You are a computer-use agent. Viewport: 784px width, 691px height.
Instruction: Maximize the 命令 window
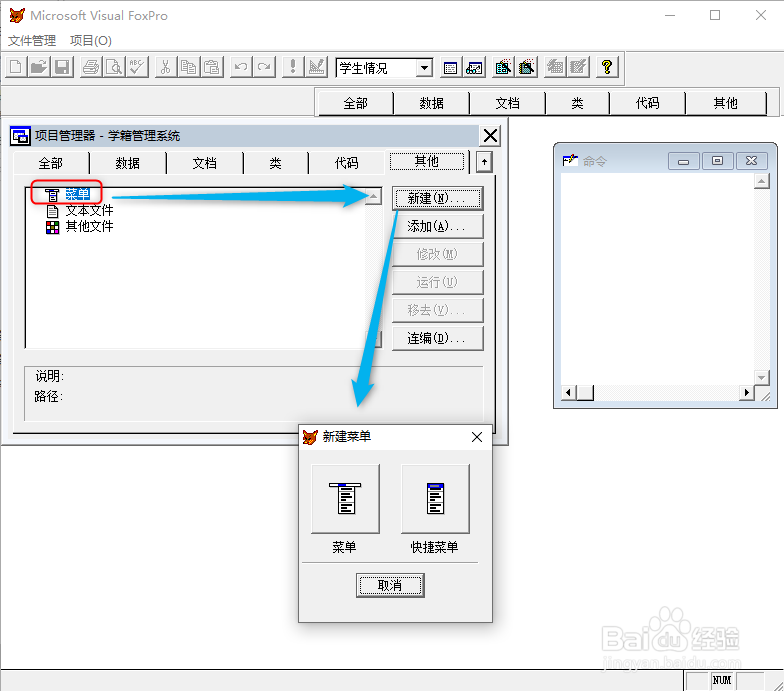pos(718,161)
